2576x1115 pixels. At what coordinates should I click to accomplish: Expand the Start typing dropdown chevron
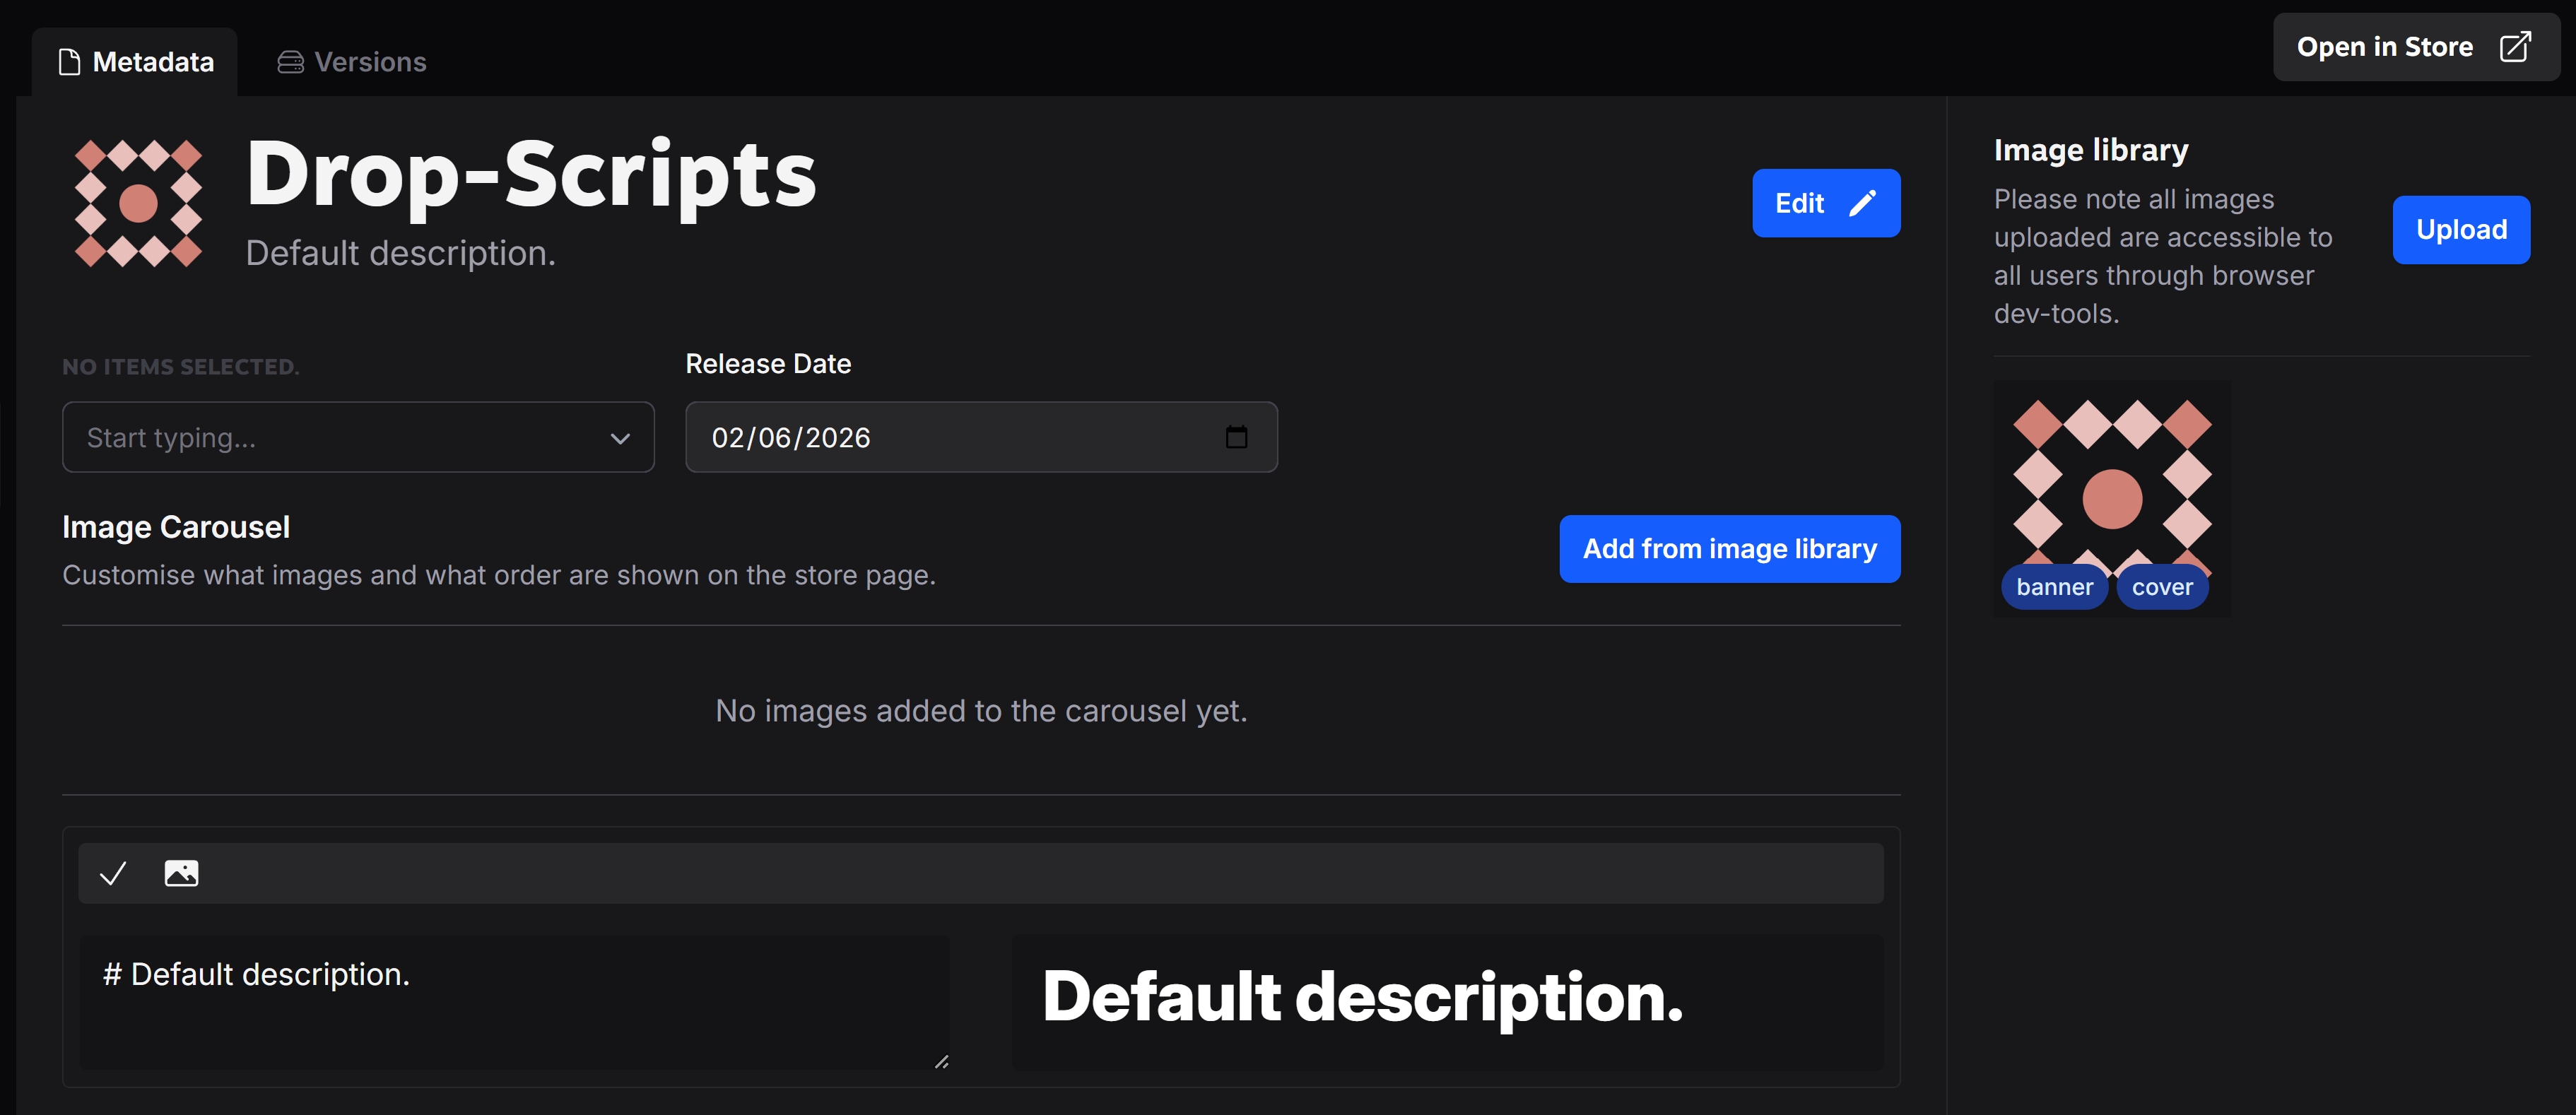point(620,438)
